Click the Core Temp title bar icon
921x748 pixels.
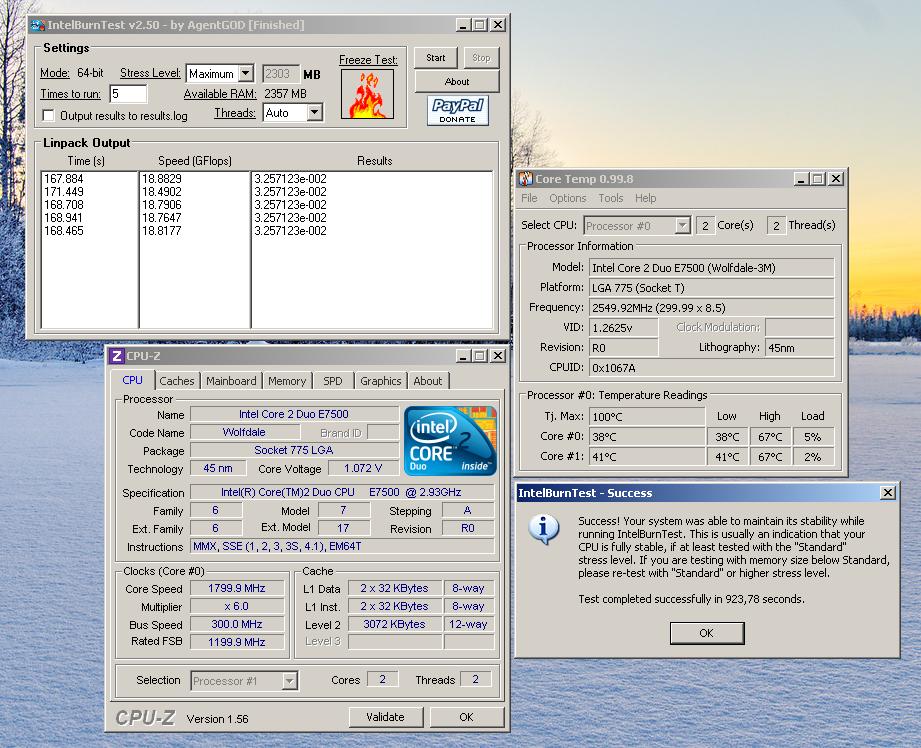coord(526,179)
